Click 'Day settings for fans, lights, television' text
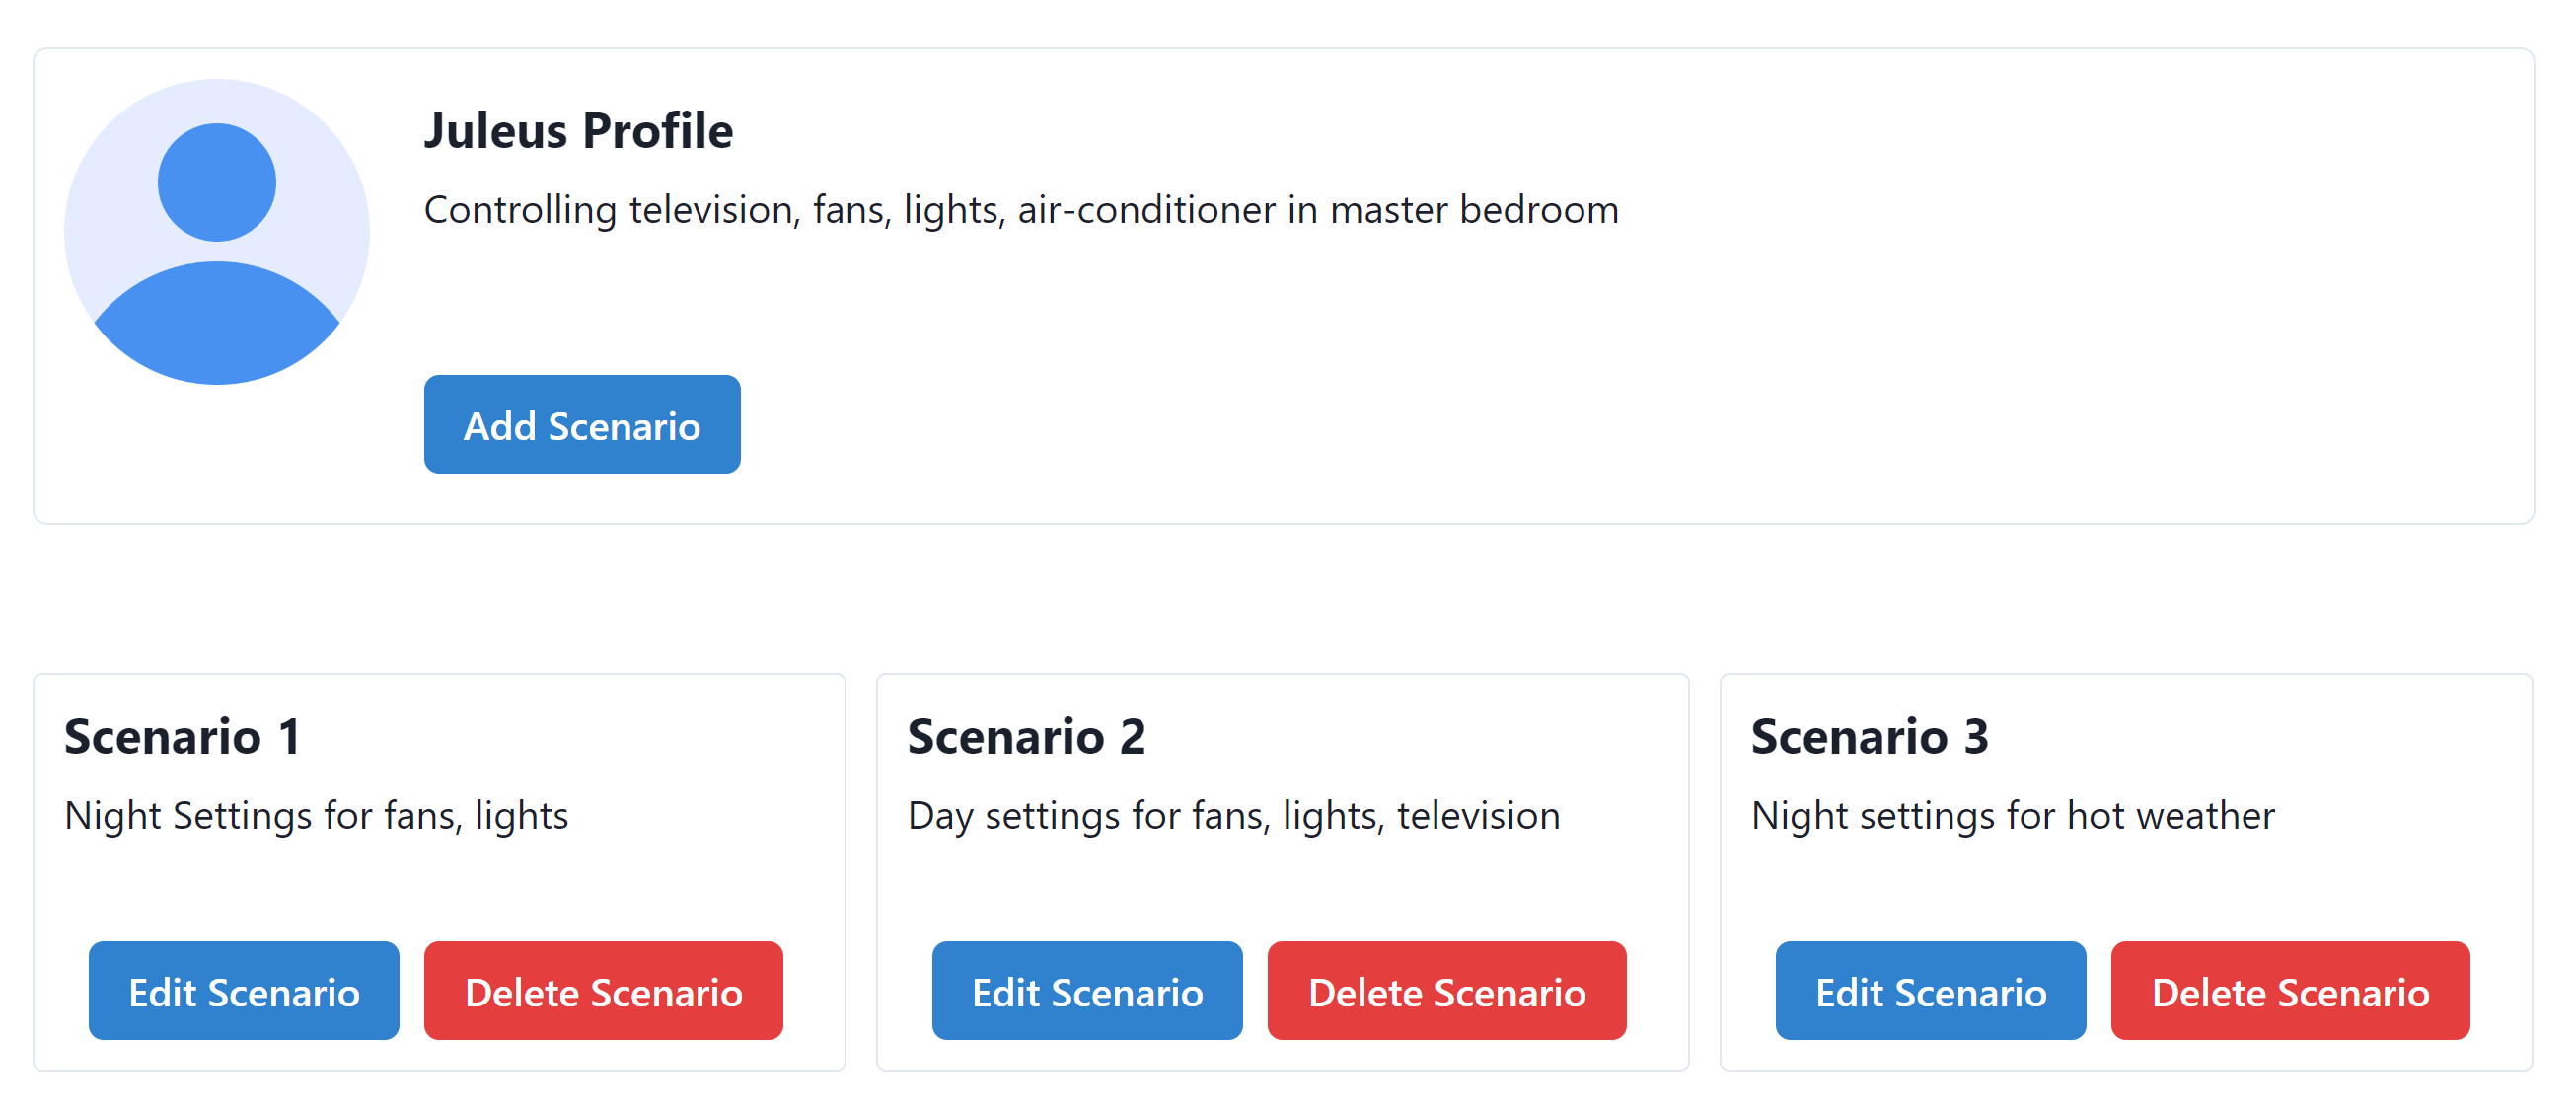The image size is (2576, 1116). (x=1233, y=815)
